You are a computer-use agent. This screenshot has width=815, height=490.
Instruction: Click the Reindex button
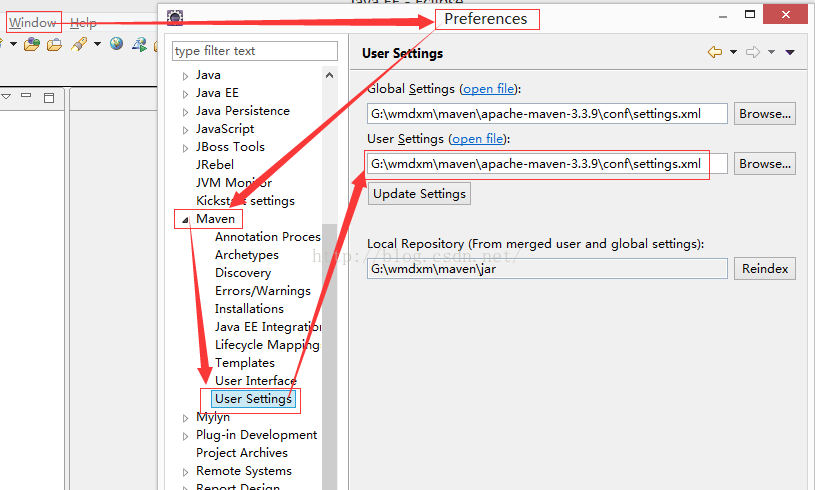765,269
